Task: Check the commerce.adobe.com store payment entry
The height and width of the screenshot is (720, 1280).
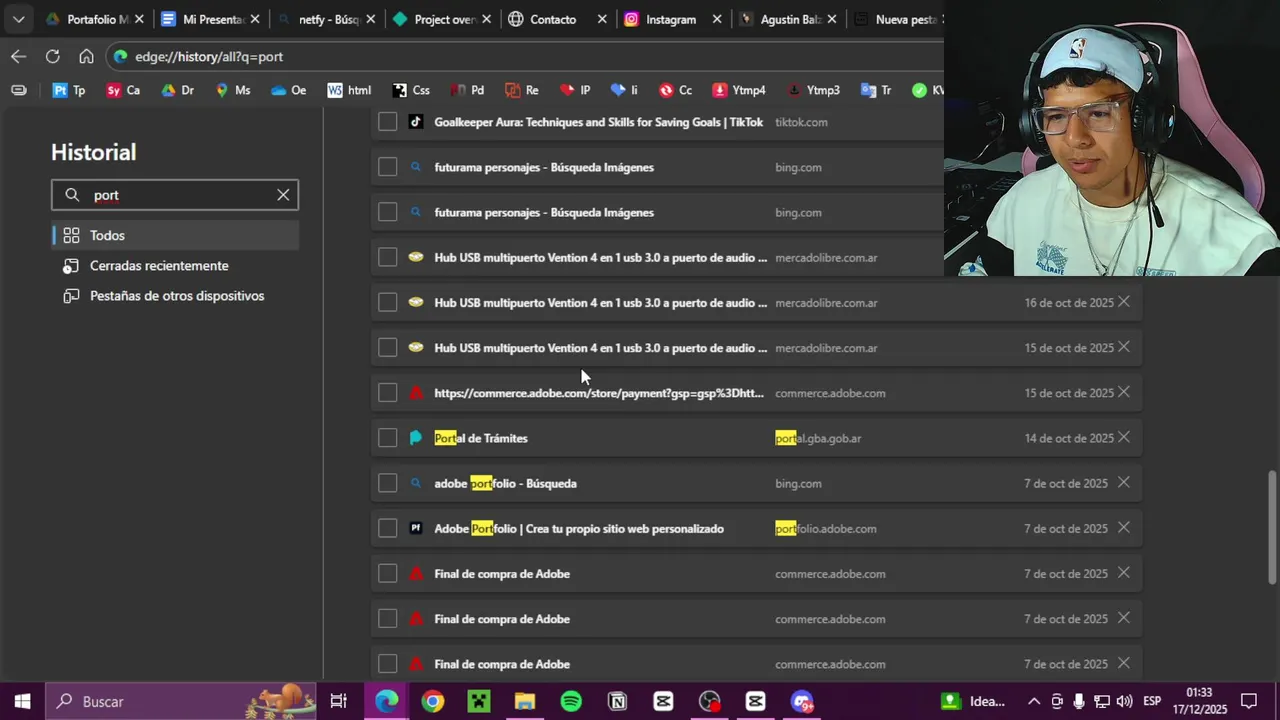Action: (388, 393)
